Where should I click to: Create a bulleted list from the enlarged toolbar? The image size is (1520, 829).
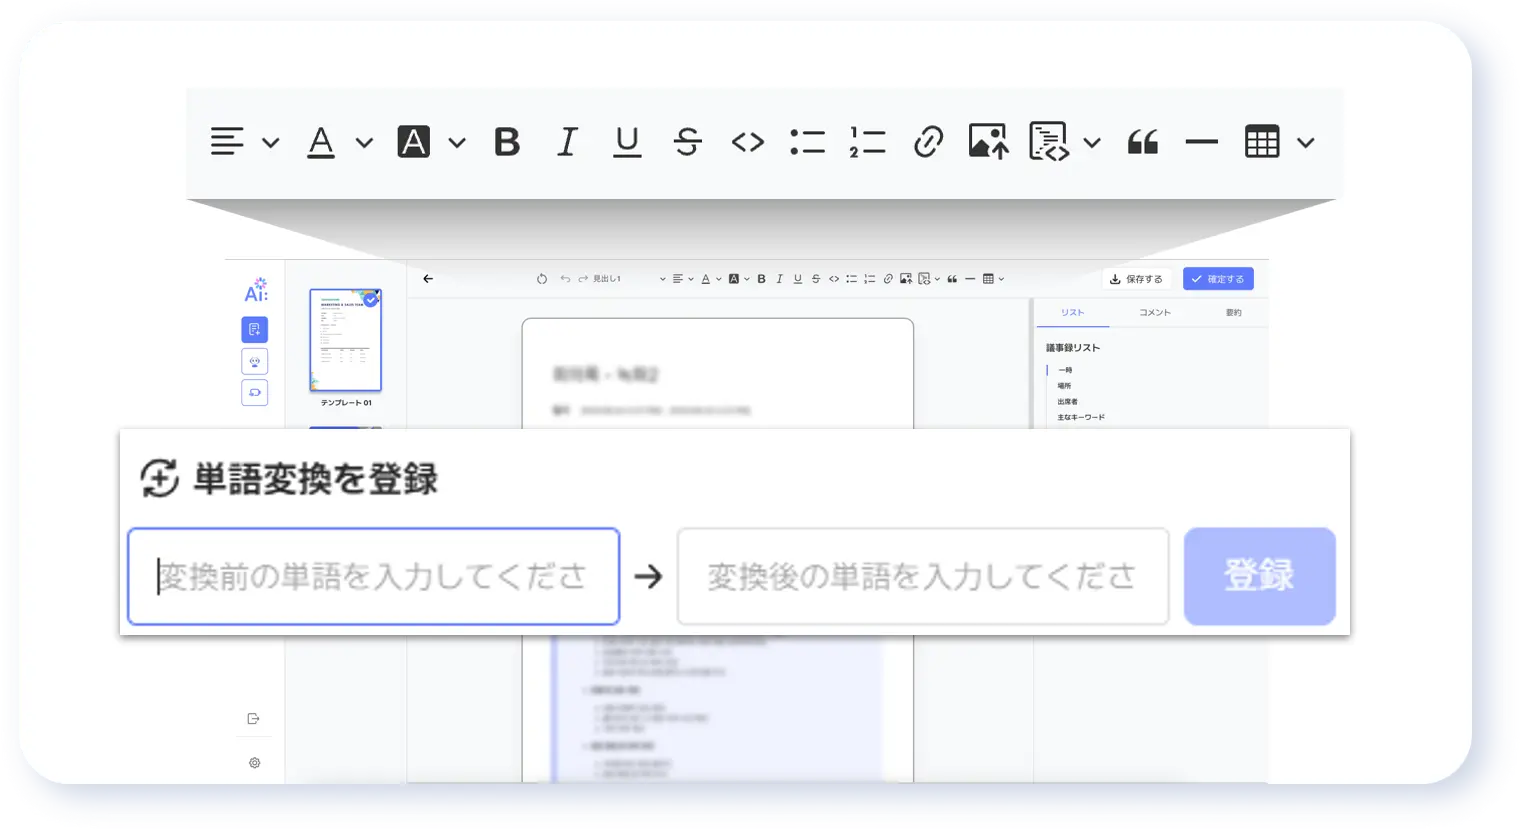(807, 142)
